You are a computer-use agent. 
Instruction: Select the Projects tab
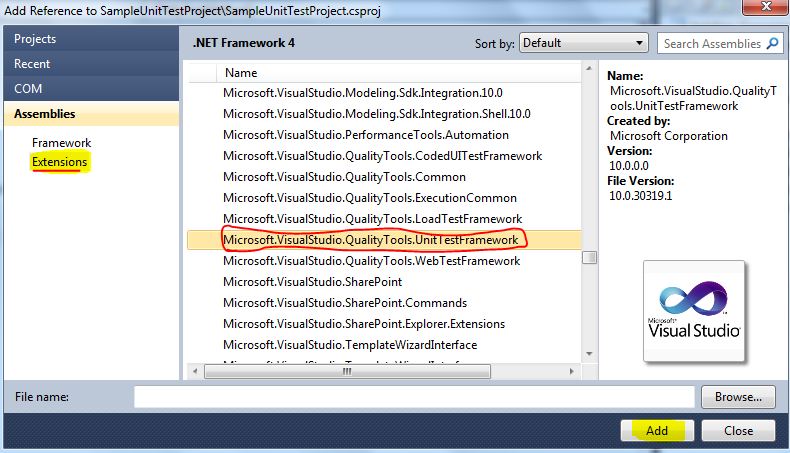click(91, 39)
